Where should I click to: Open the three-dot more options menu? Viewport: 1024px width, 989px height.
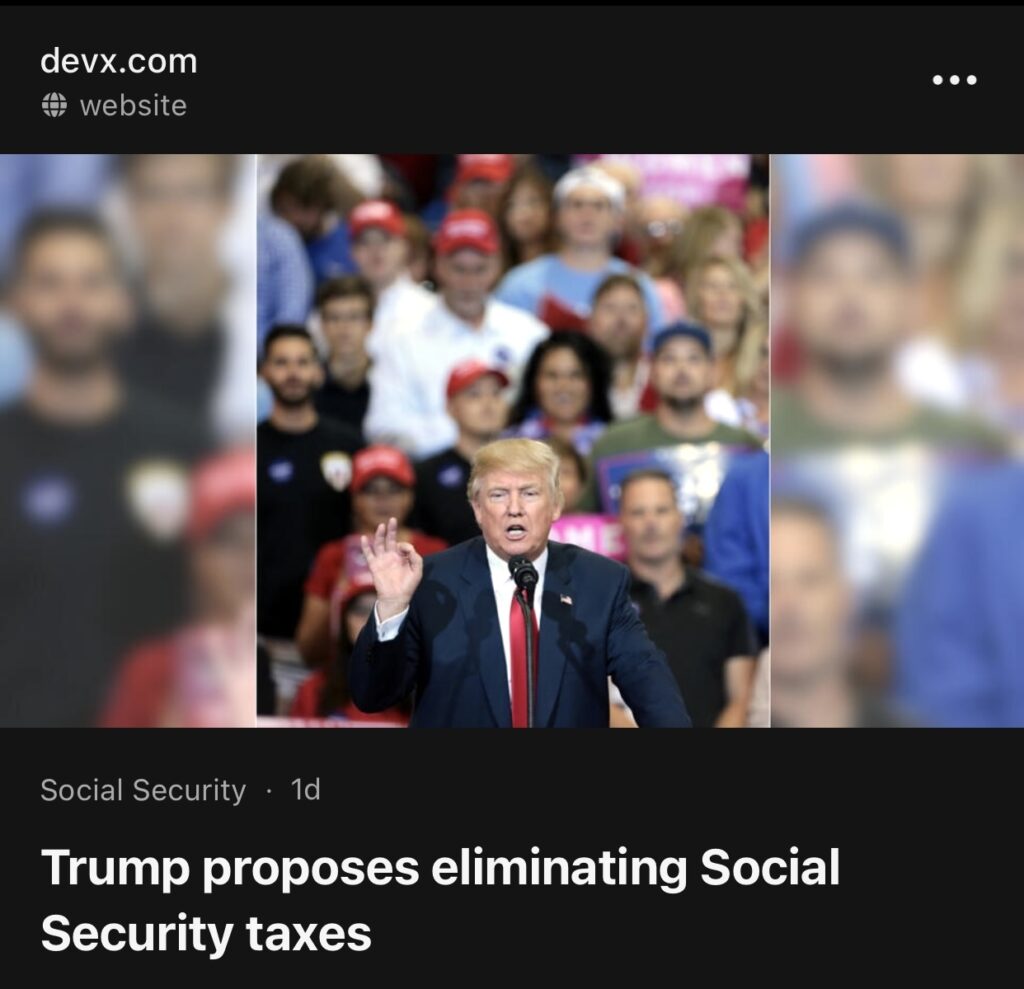[954, 80]
